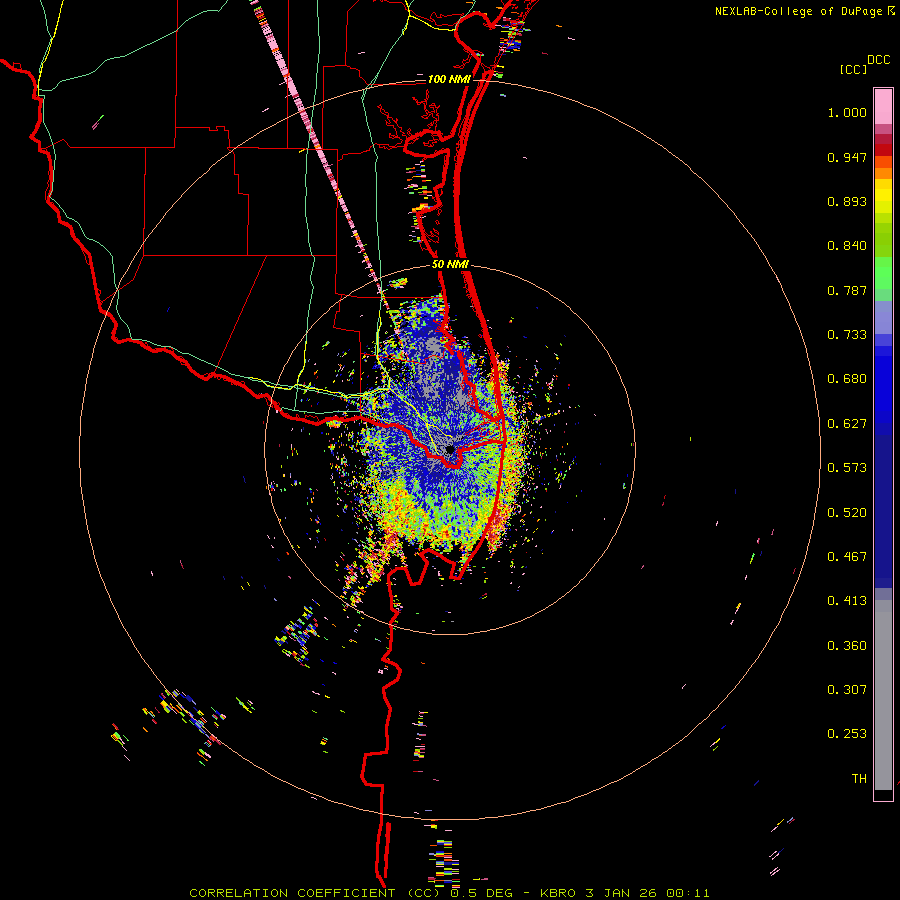Screen dimensions: 900x900
Task: Click the 0.360 legend value
Action: (x=847, y=646)
